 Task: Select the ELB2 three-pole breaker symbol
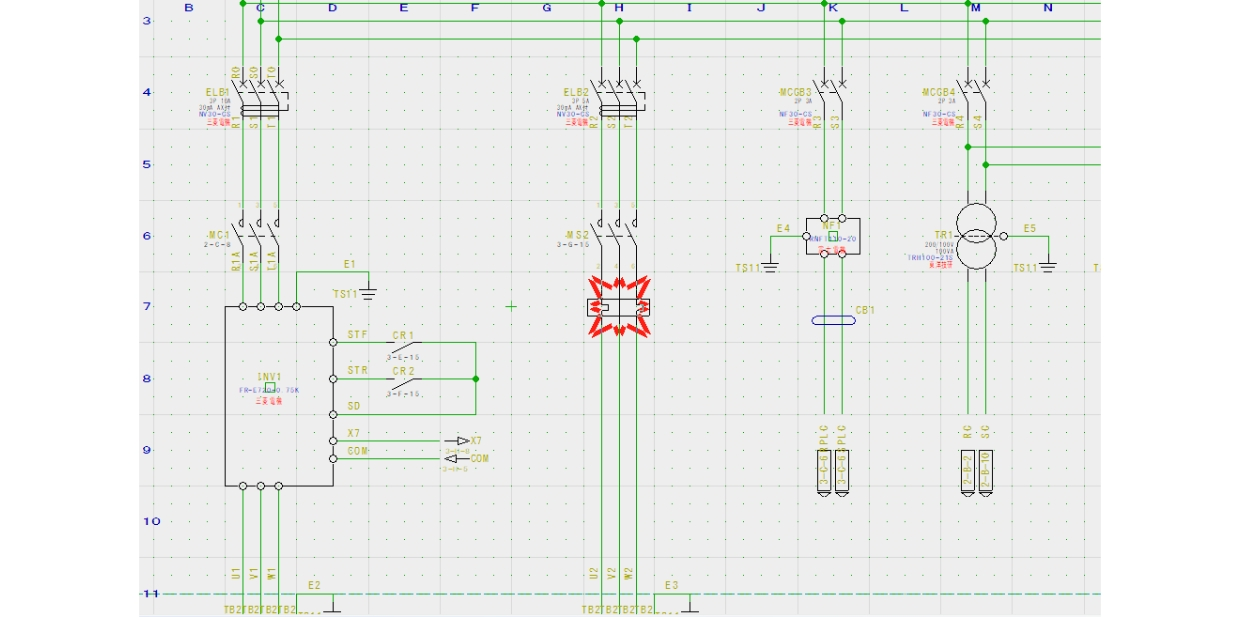pos(620,94)
